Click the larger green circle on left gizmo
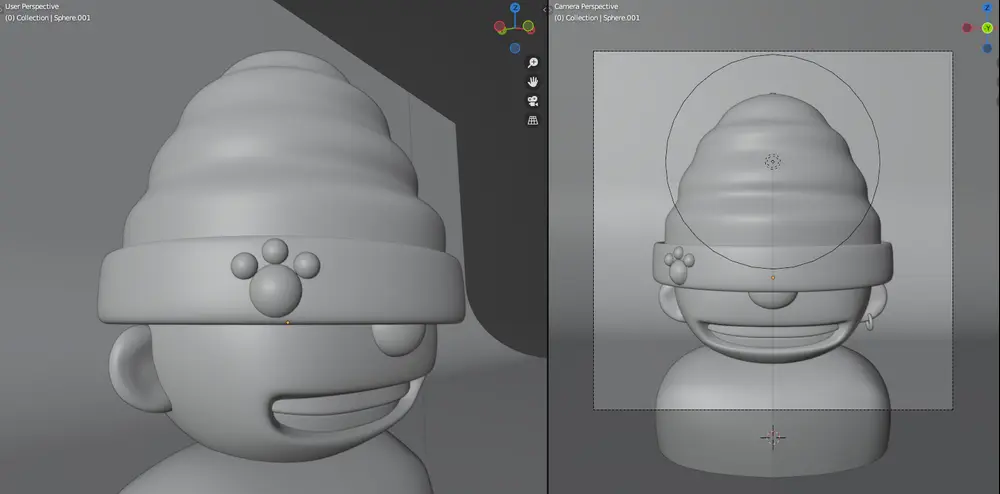This screenshot has width=1000, height=494. pos(527,27)
